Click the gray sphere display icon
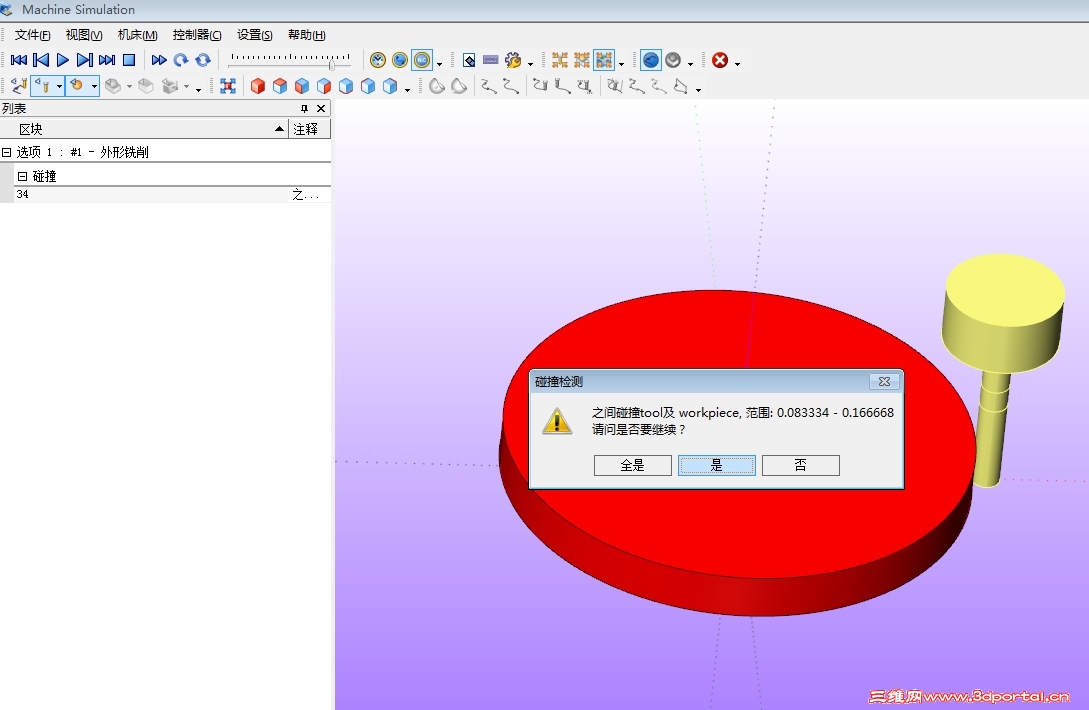 click(x=673, y=60)
